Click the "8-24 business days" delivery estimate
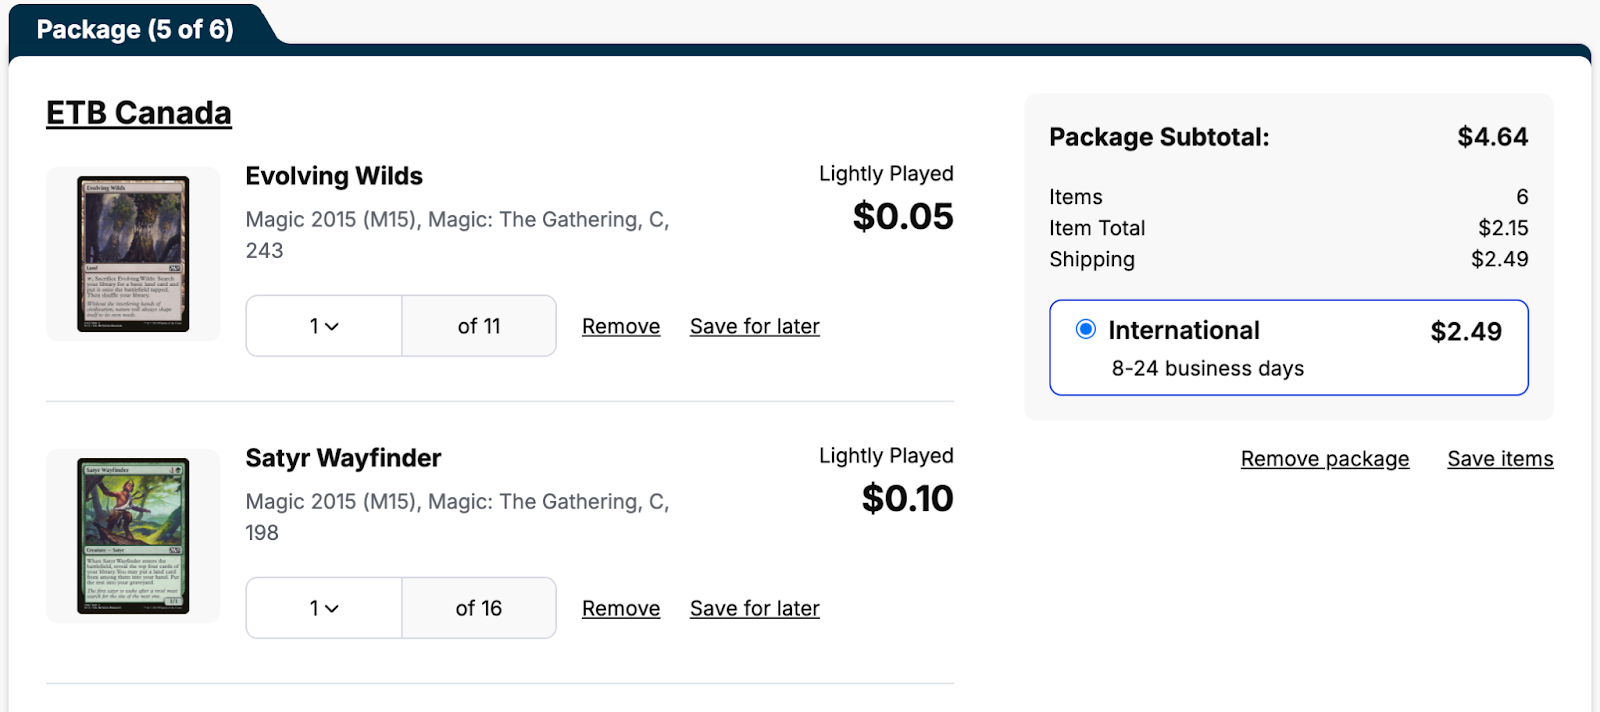 point(1207,369)
